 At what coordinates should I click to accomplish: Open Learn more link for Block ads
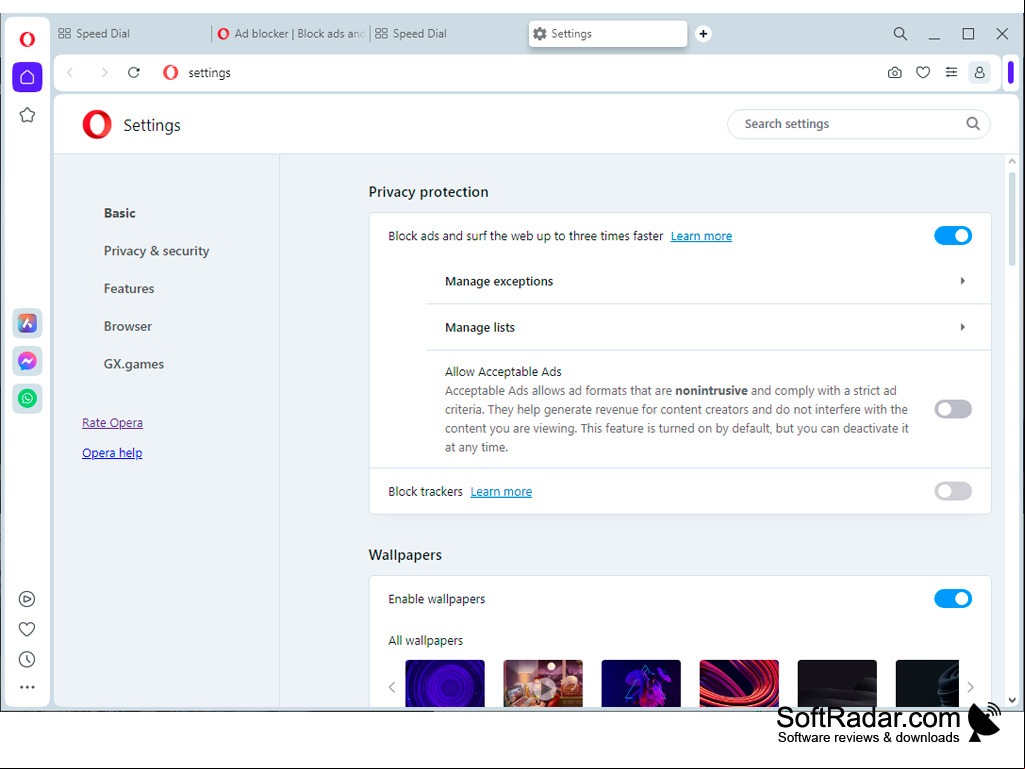click(x=701, y=236)
